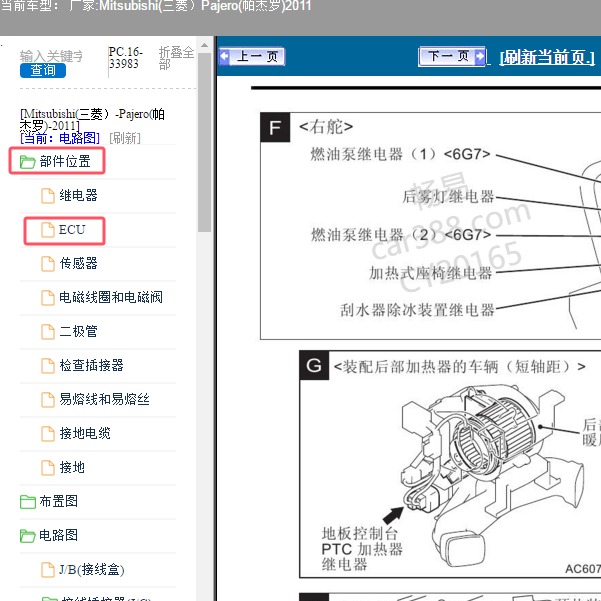Image resolution: width=601 pixels, height=601 pixels.
Task: Click the page icon beside 继电器
Action: pyautogui.click(x=48, y=195)
